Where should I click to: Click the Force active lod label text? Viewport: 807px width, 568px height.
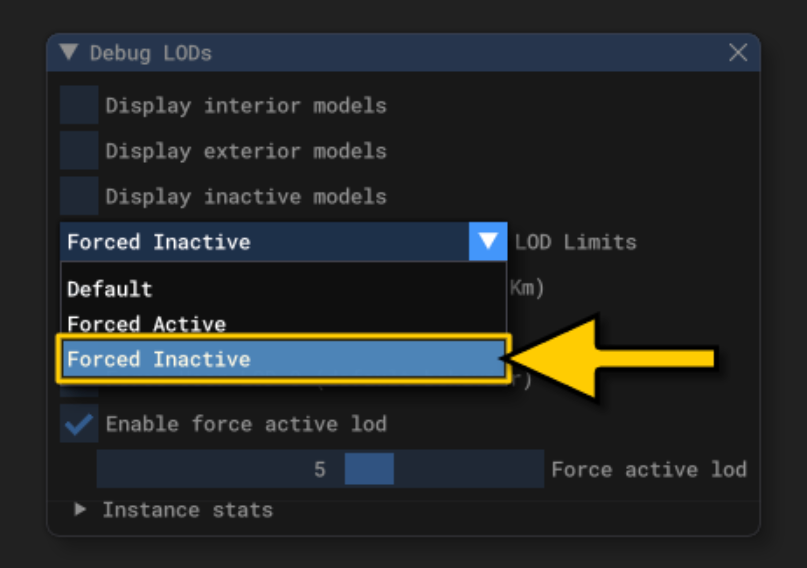pos(648,469)
